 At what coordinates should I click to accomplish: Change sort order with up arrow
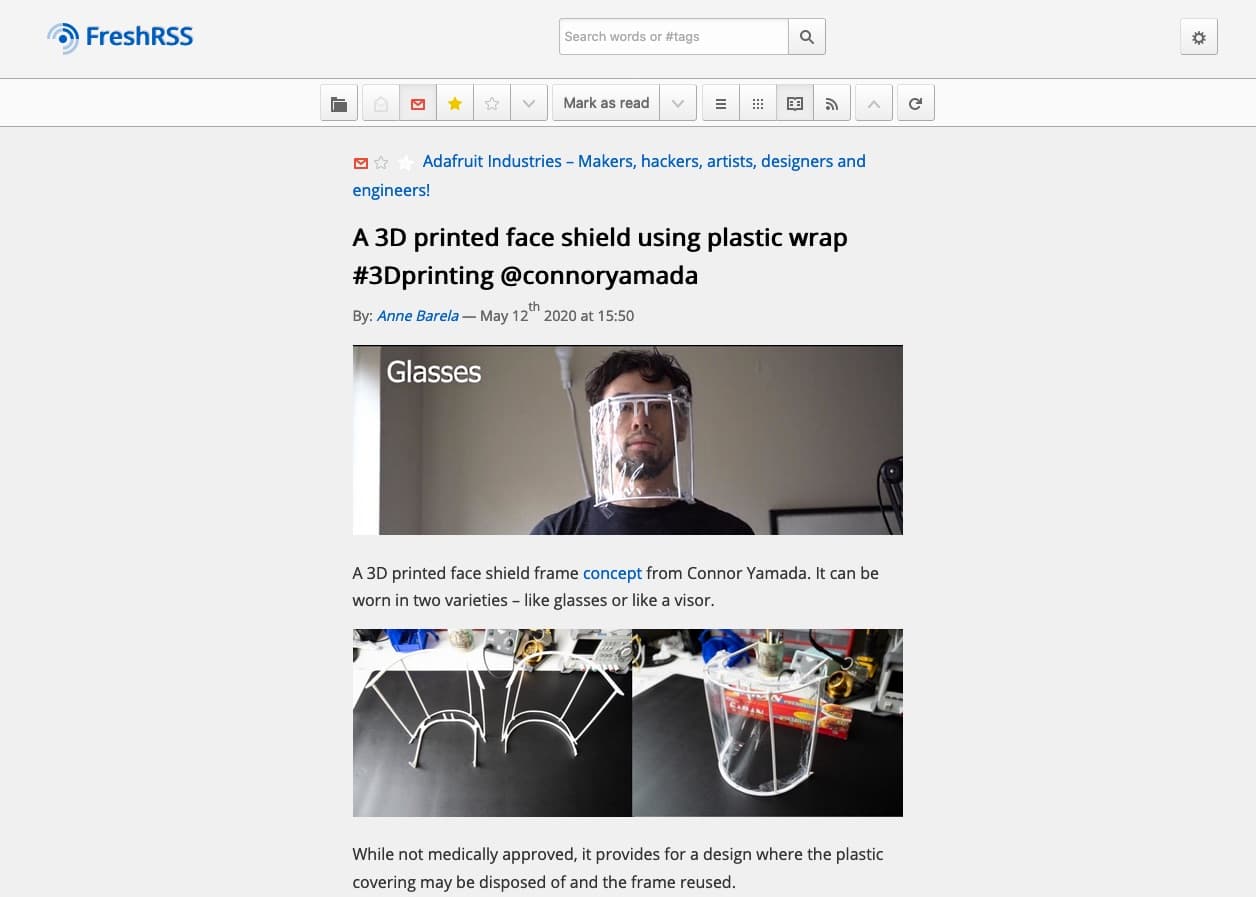click(873, 103)
